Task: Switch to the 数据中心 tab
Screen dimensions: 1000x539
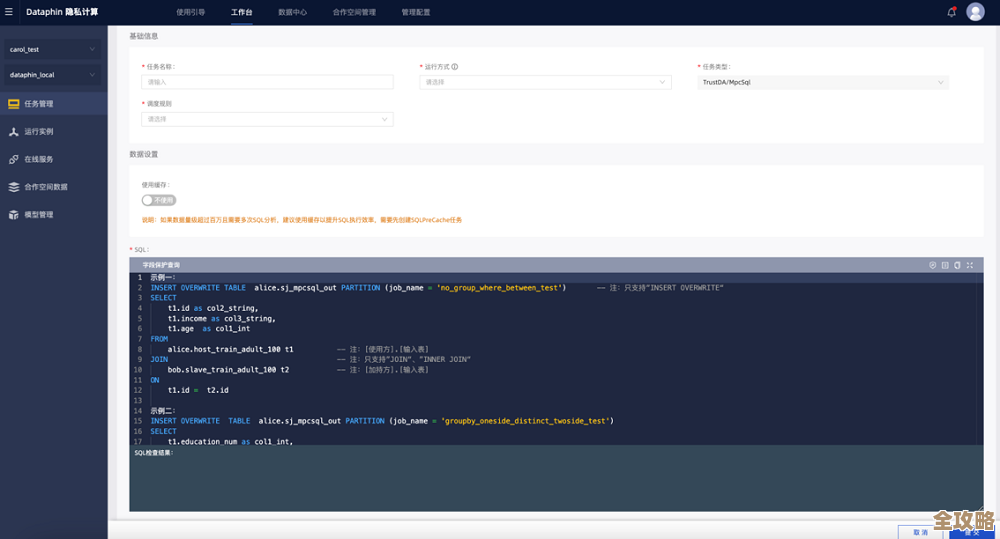Action: 292,12
